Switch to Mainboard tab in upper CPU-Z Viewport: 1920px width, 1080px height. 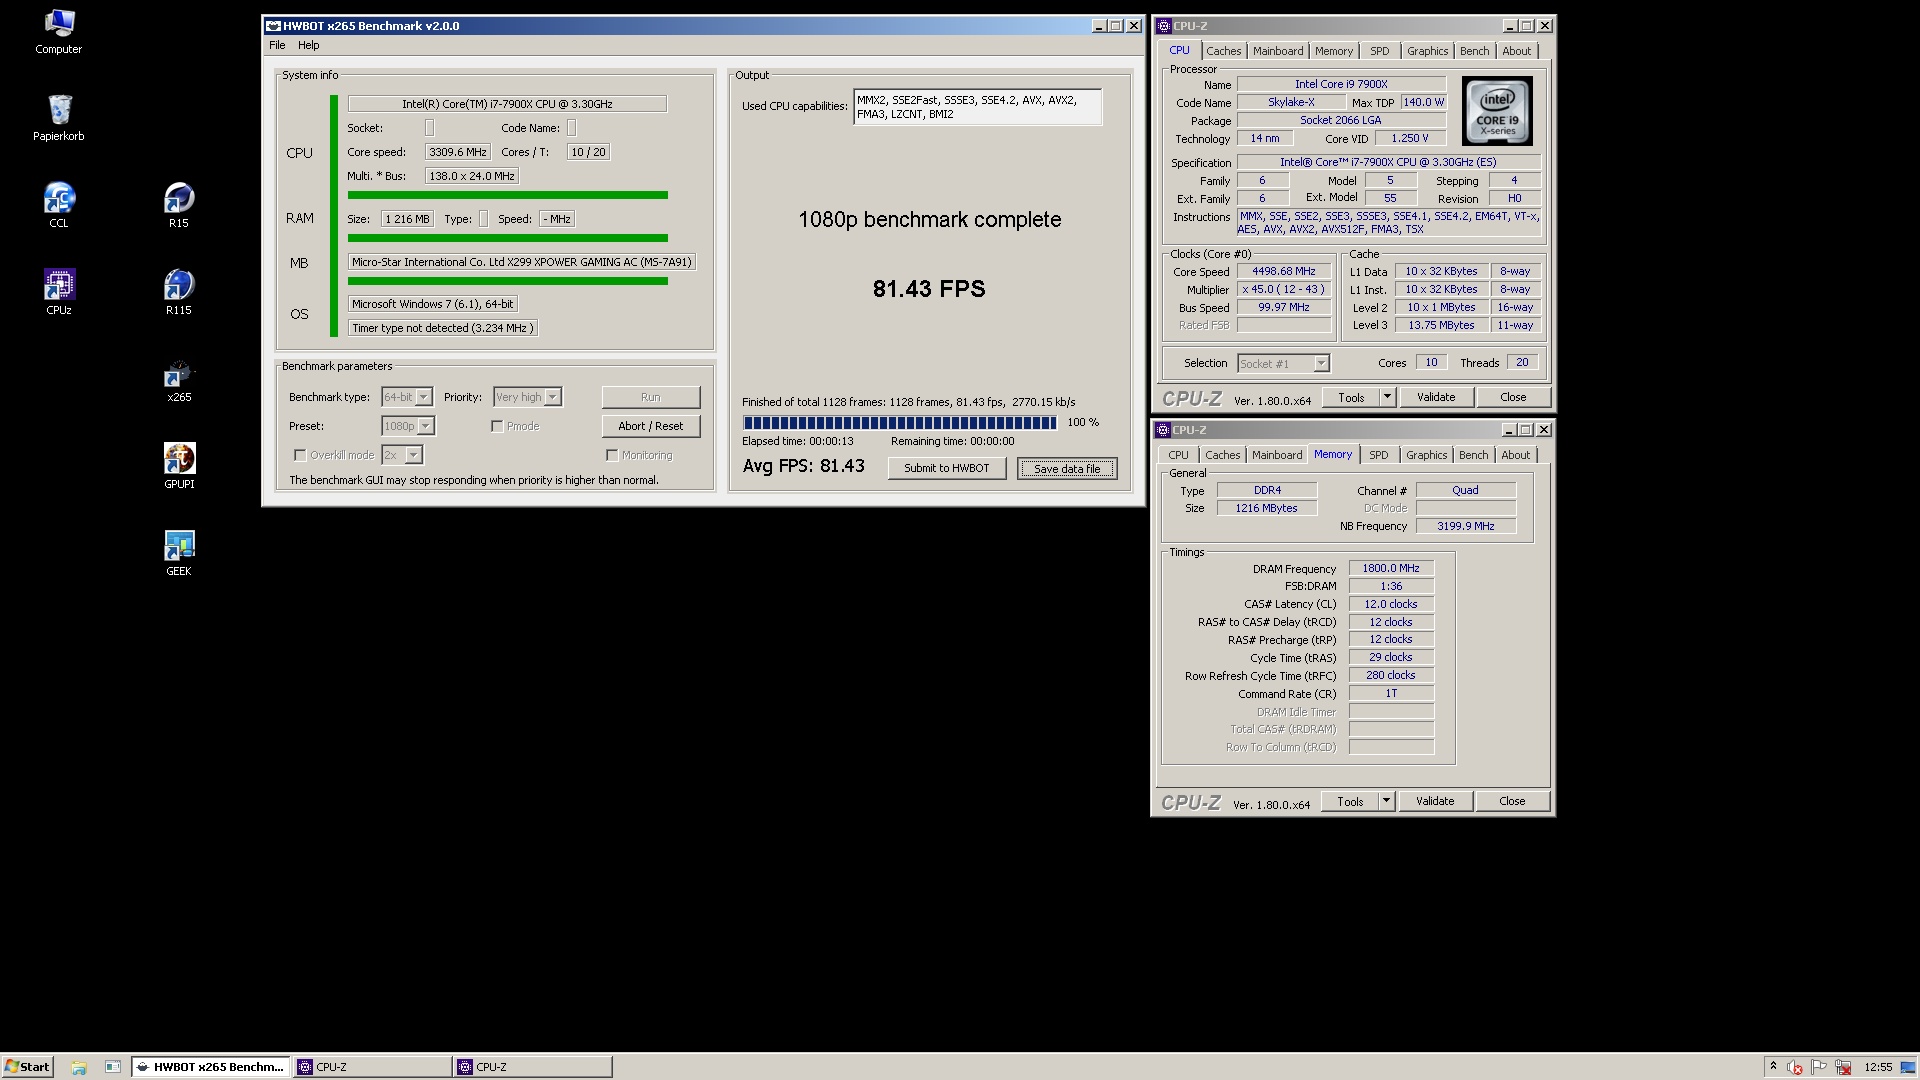[x=1278, y=51]
